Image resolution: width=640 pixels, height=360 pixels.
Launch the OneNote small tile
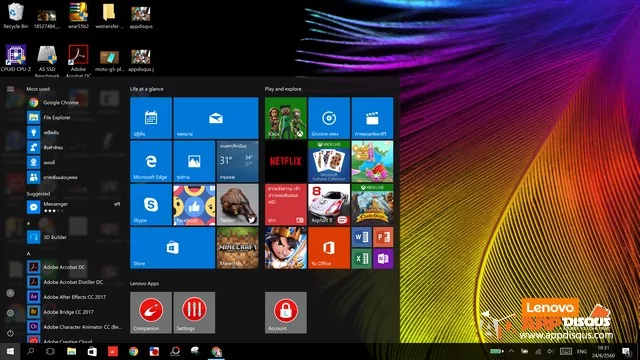383,259
